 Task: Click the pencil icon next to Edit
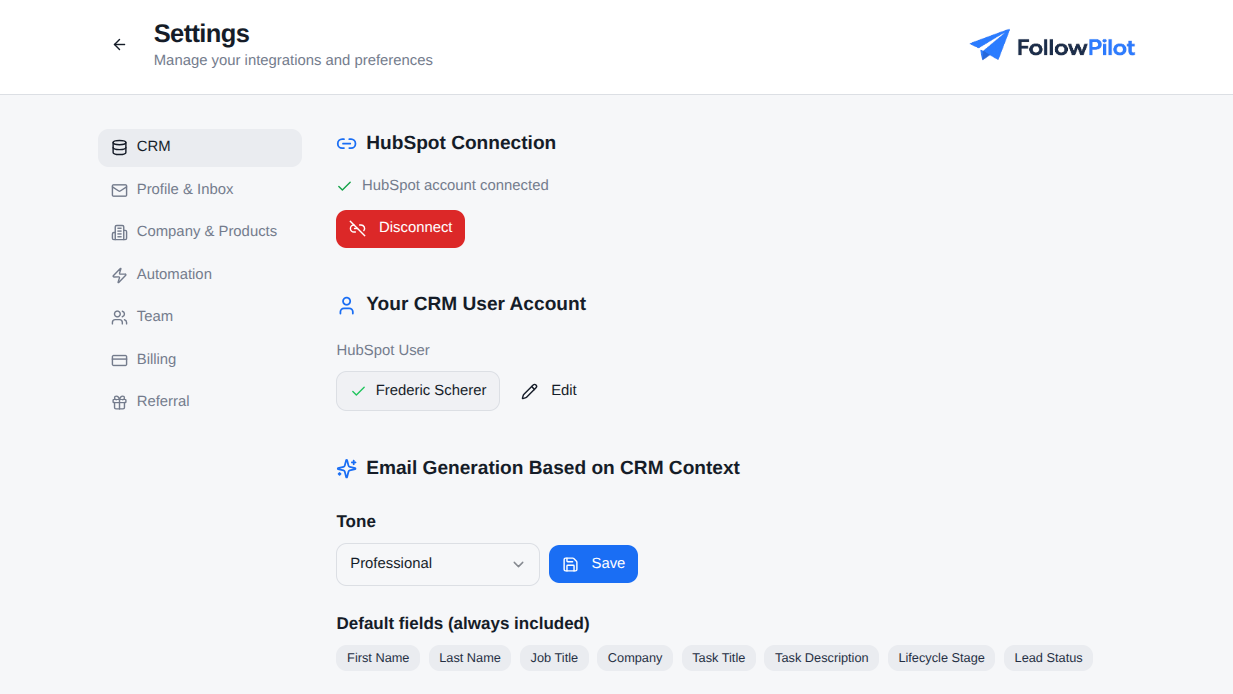click(x=530, y=391)
